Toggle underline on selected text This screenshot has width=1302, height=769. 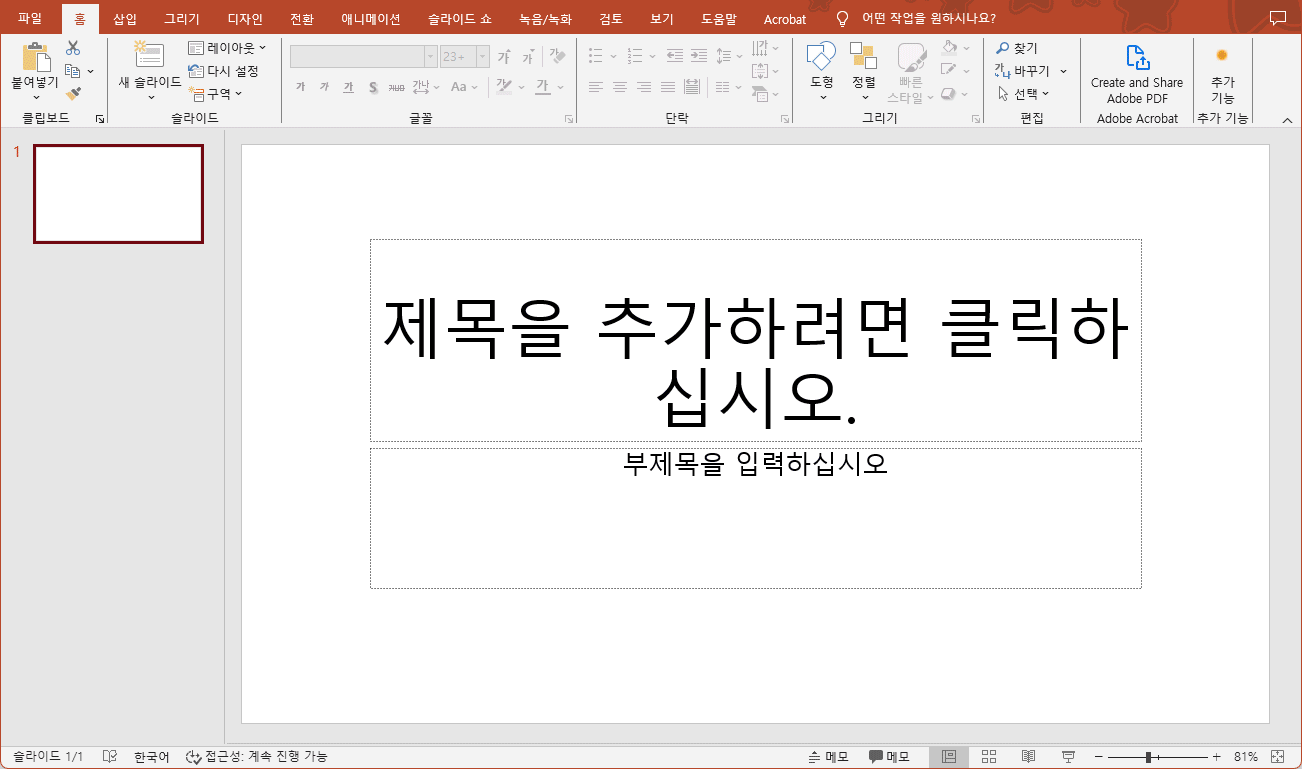click(x=347, y=88)
